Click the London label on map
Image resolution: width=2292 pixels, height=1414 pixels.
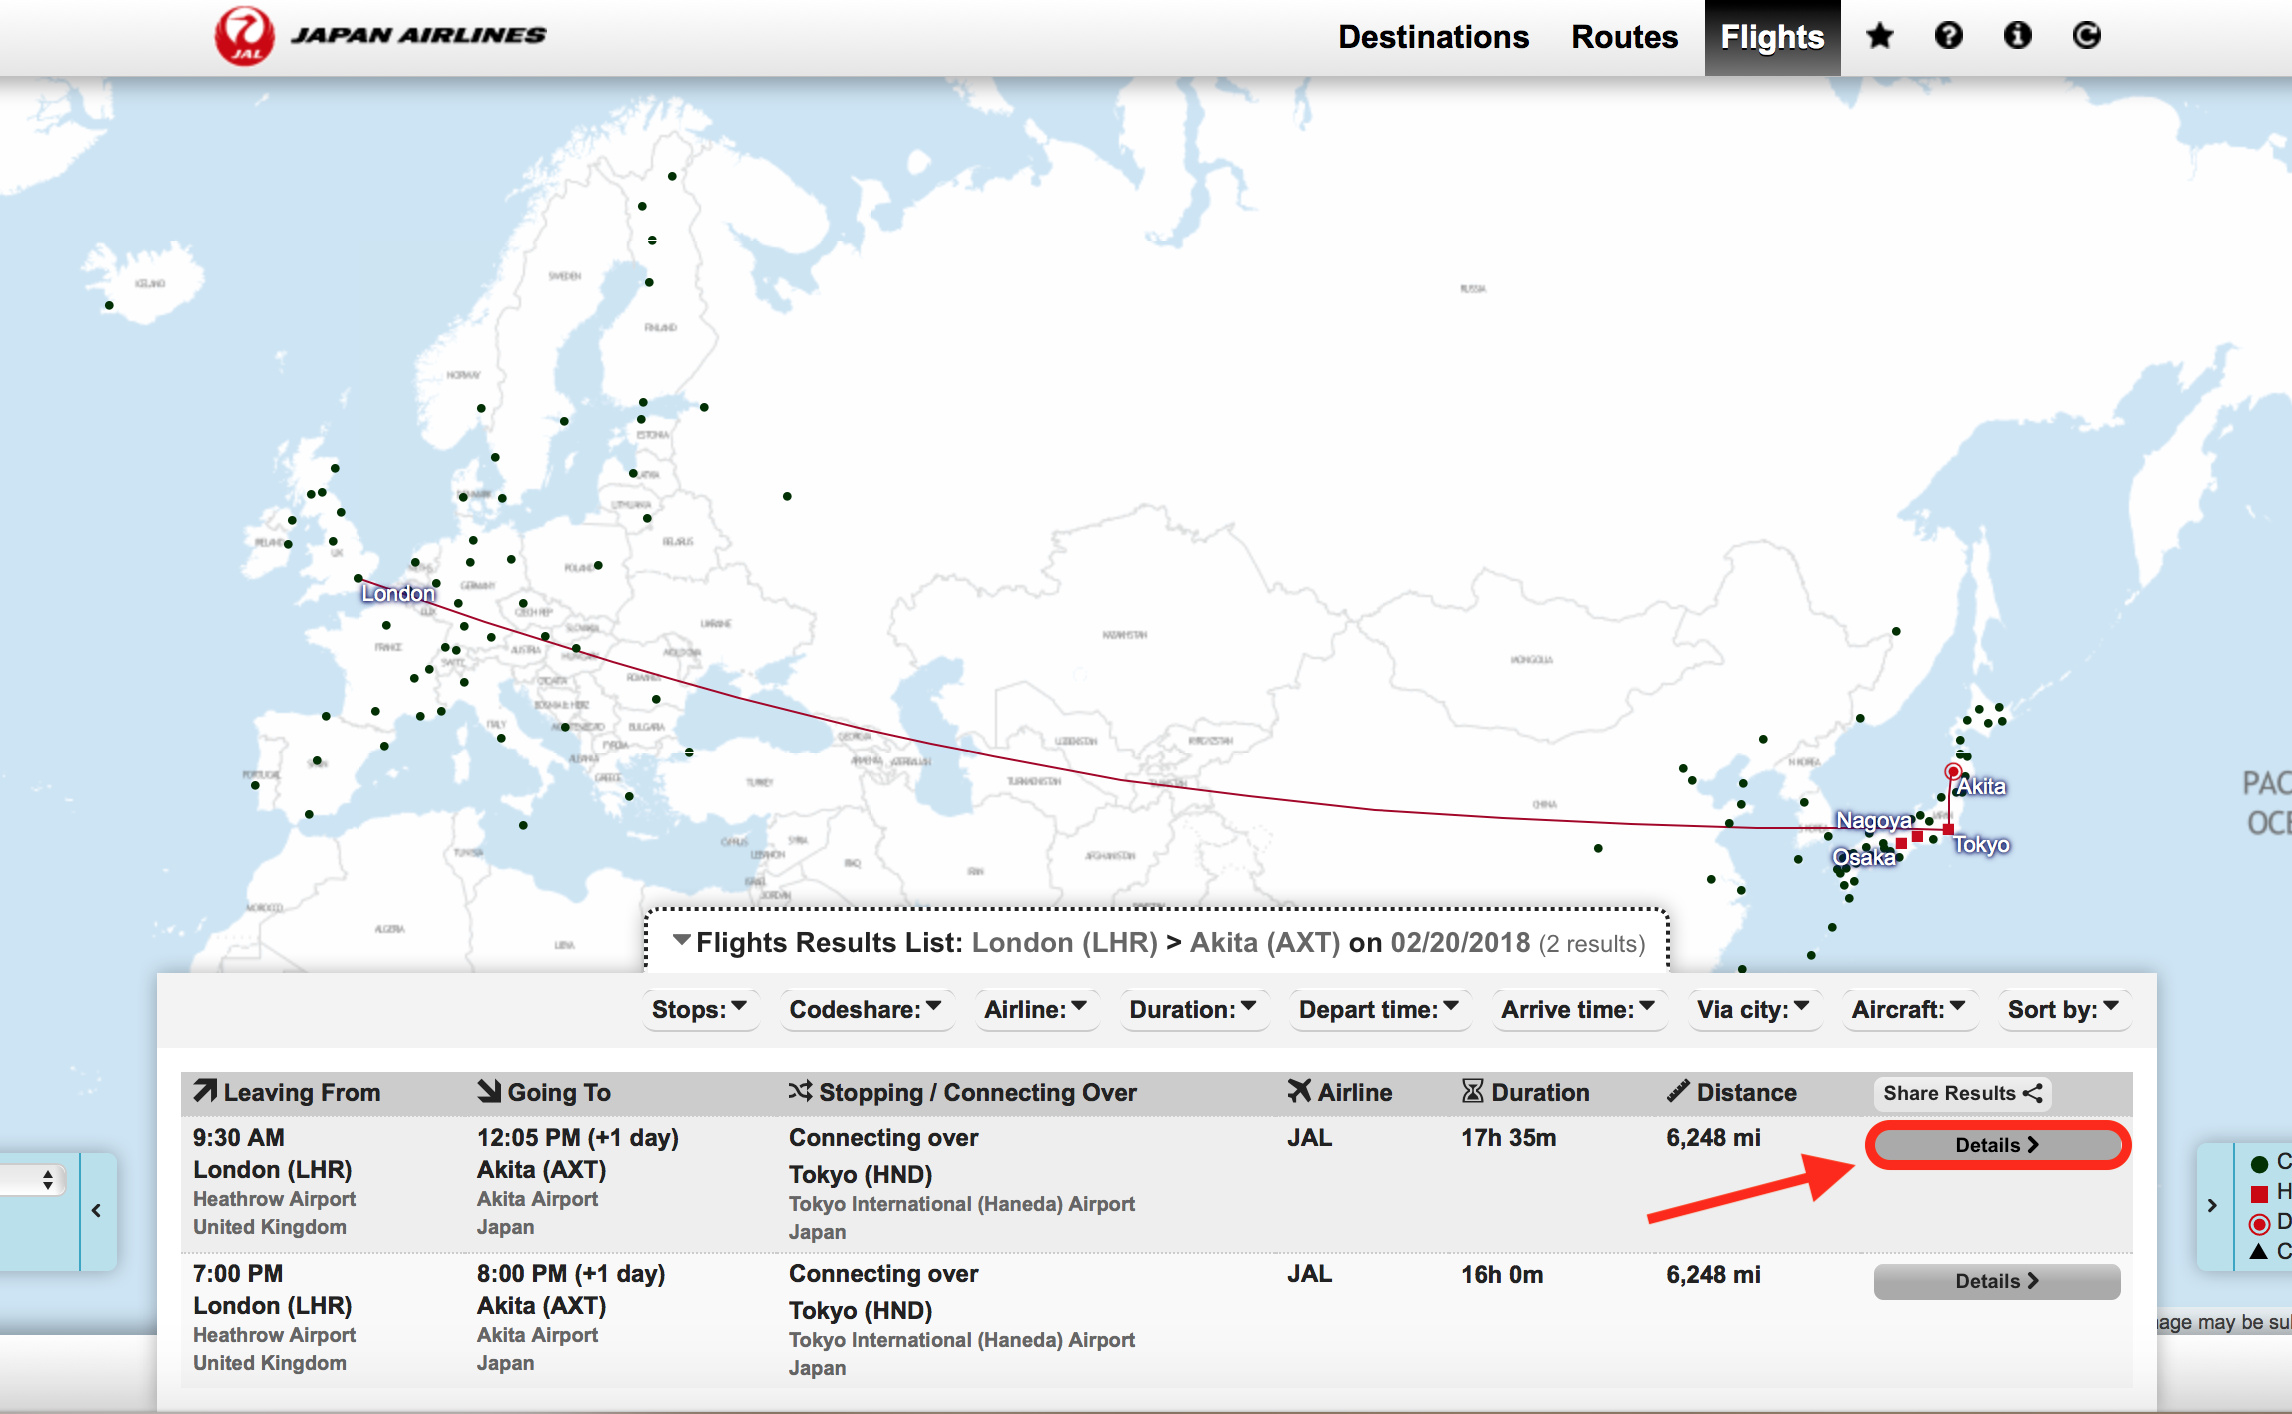(x=398, y=593)
